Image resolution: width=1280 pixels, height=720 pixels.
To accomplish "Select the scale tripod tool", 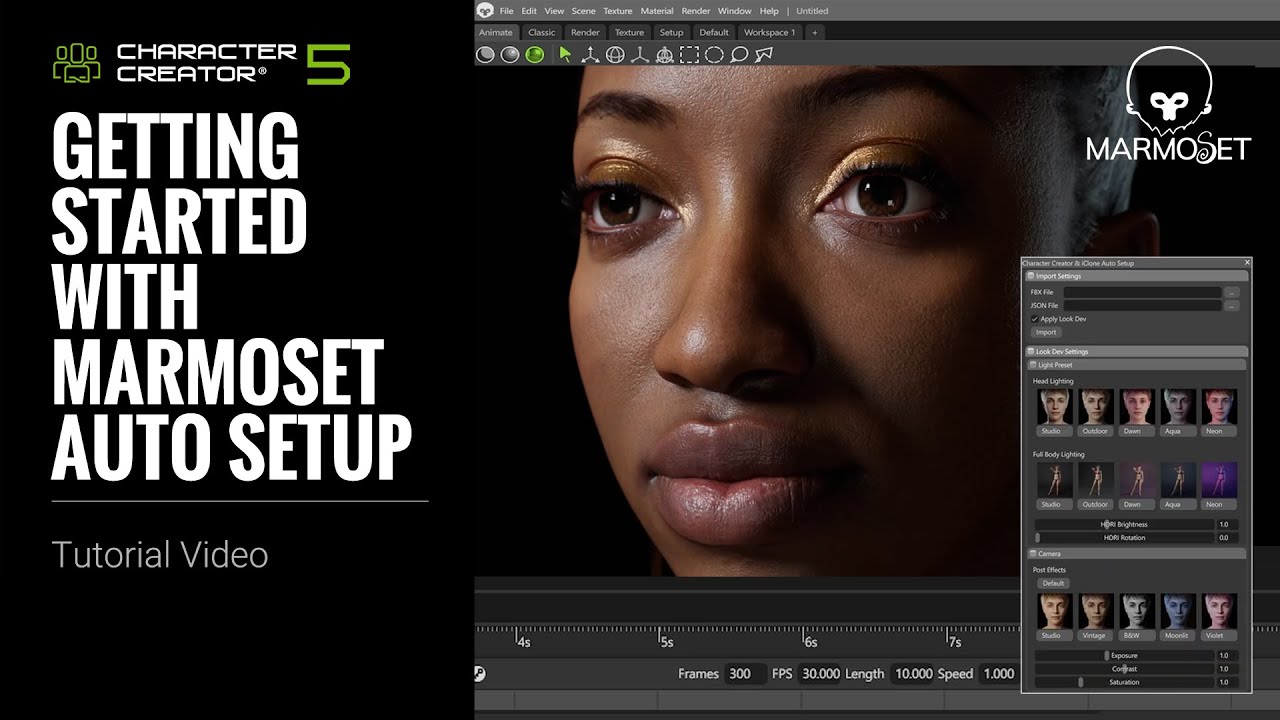I will coord(640,55).
